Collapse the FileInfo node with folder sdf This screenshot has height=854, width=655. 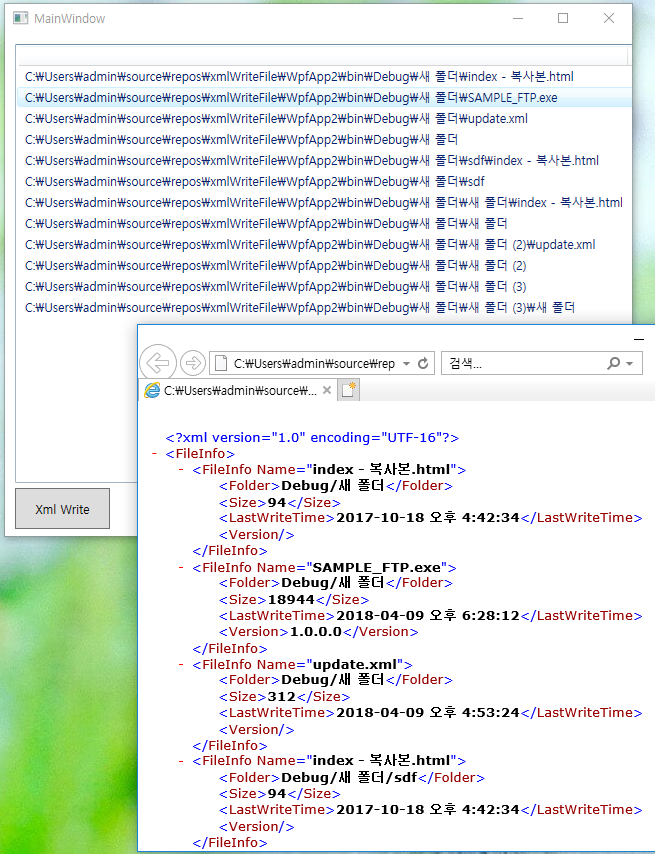181,761
